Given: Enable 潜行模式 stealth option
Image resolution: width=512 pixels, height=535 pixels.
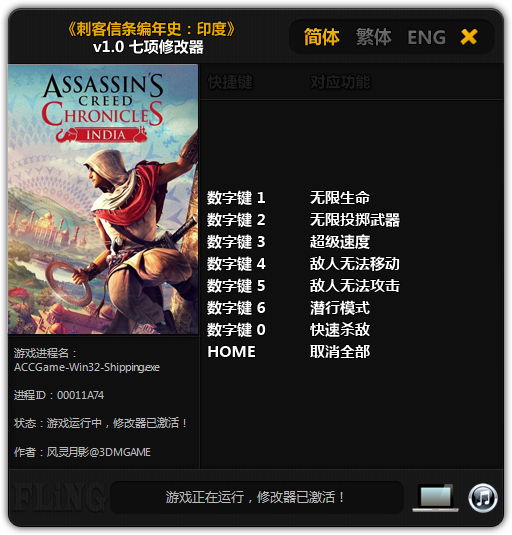Looking at the screenshot, I should [339, 308].
